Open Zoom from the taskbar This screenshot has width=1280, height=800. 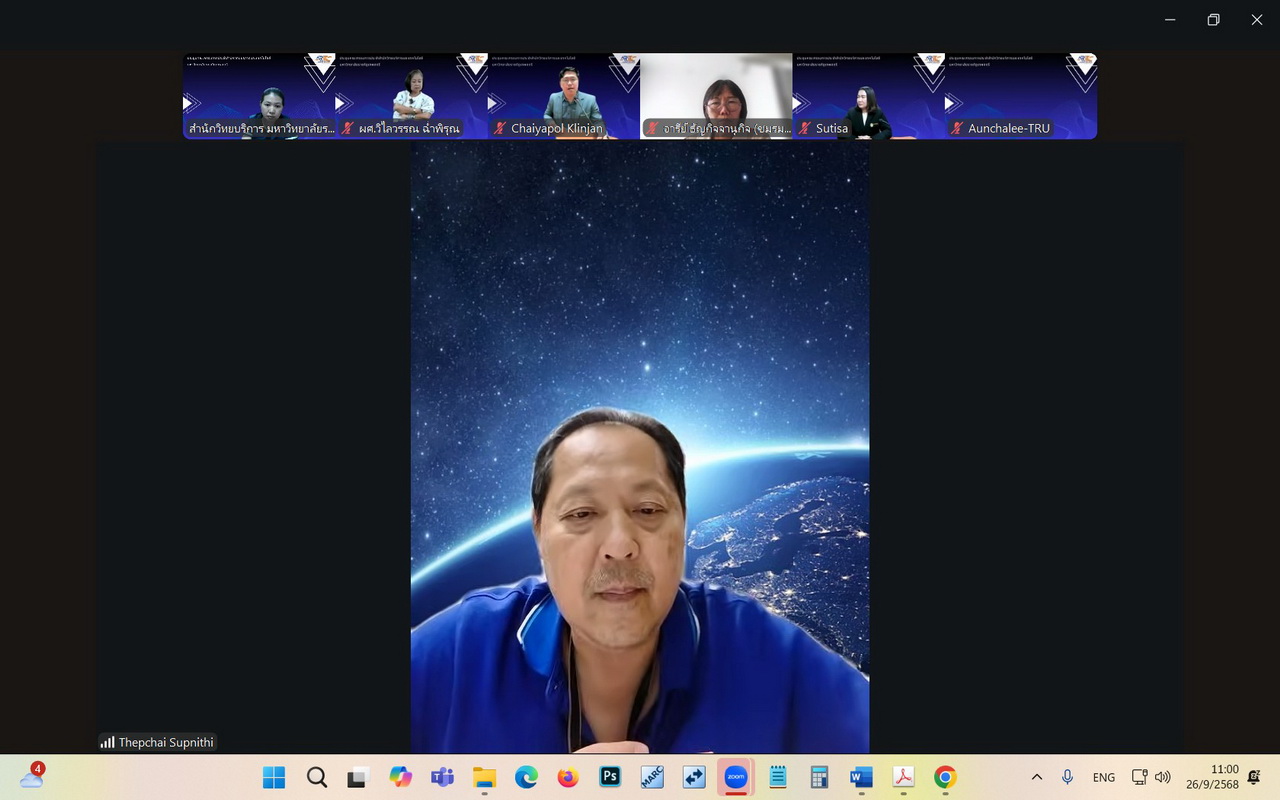[x=736, y=777]
